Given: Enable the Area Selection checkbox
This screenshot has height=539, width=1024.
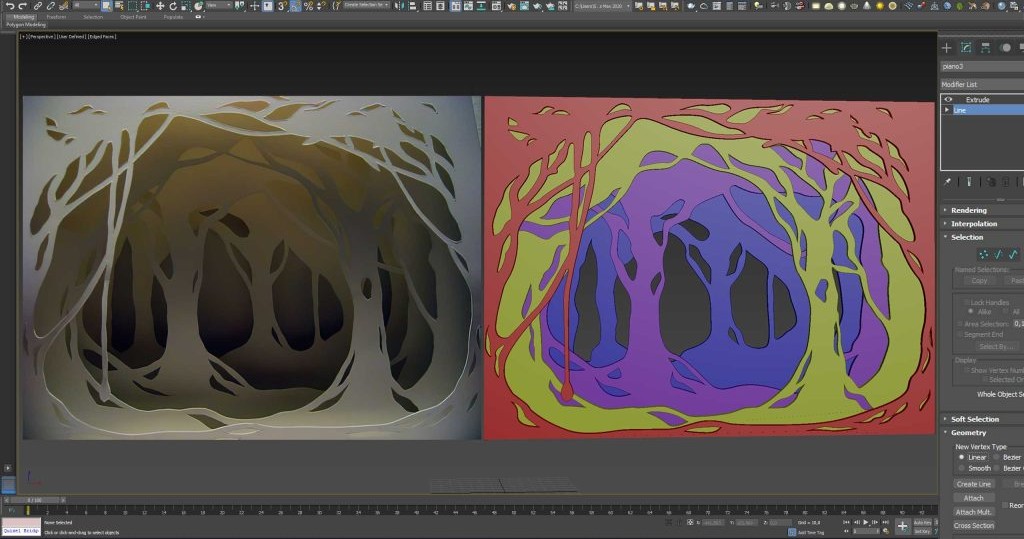Looking at the screenshot, I should tap(961, 324).
